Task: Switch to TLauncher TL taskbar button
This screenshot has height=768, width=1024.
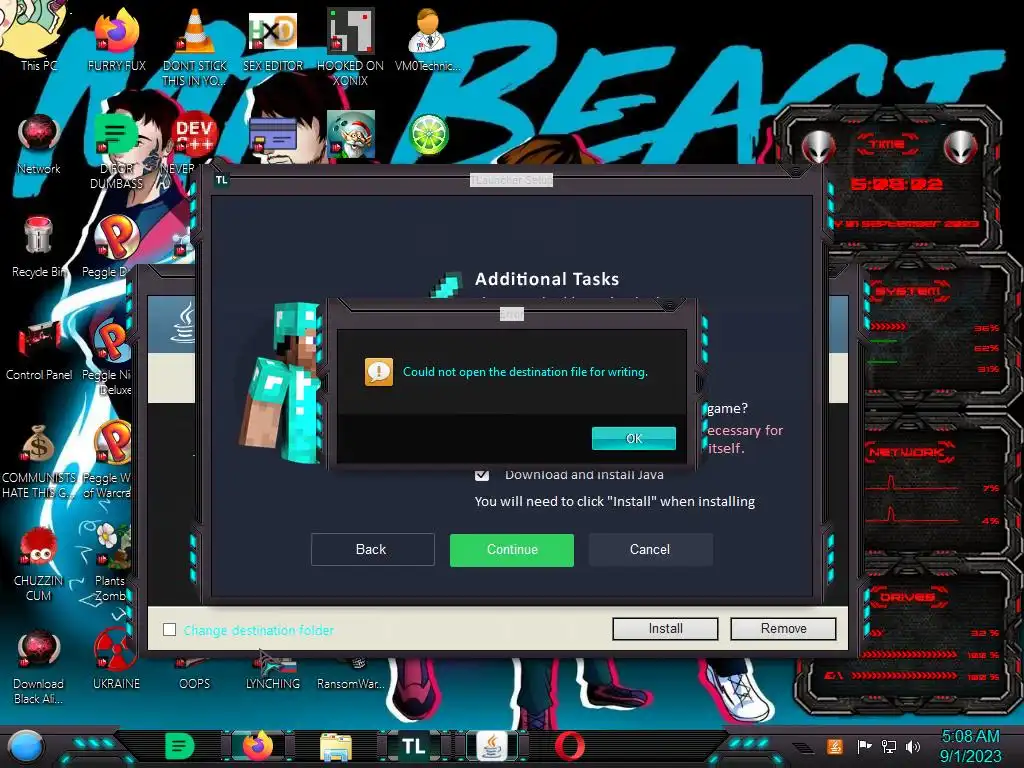Action: [413, 746]
